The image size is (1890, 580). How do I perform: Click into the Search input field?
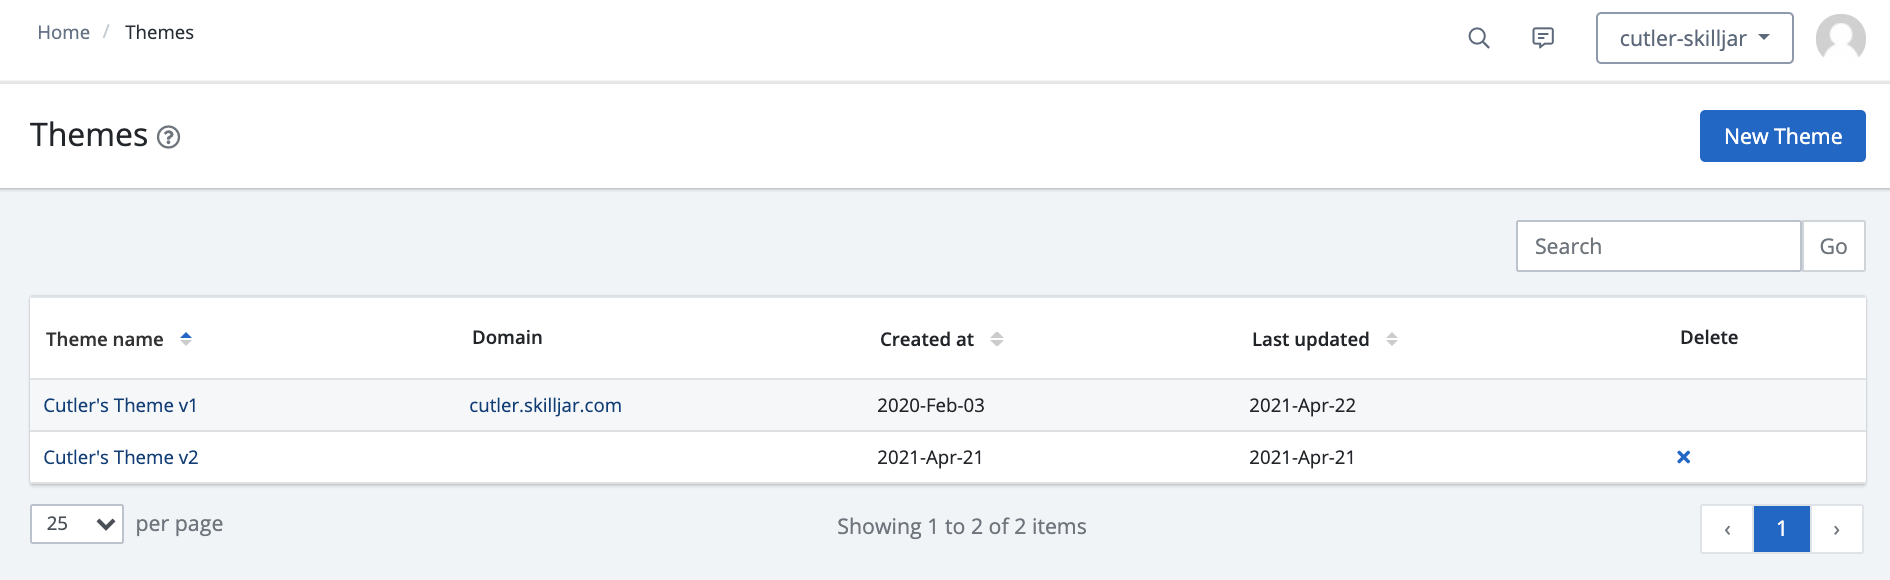tap(1658, 246)
